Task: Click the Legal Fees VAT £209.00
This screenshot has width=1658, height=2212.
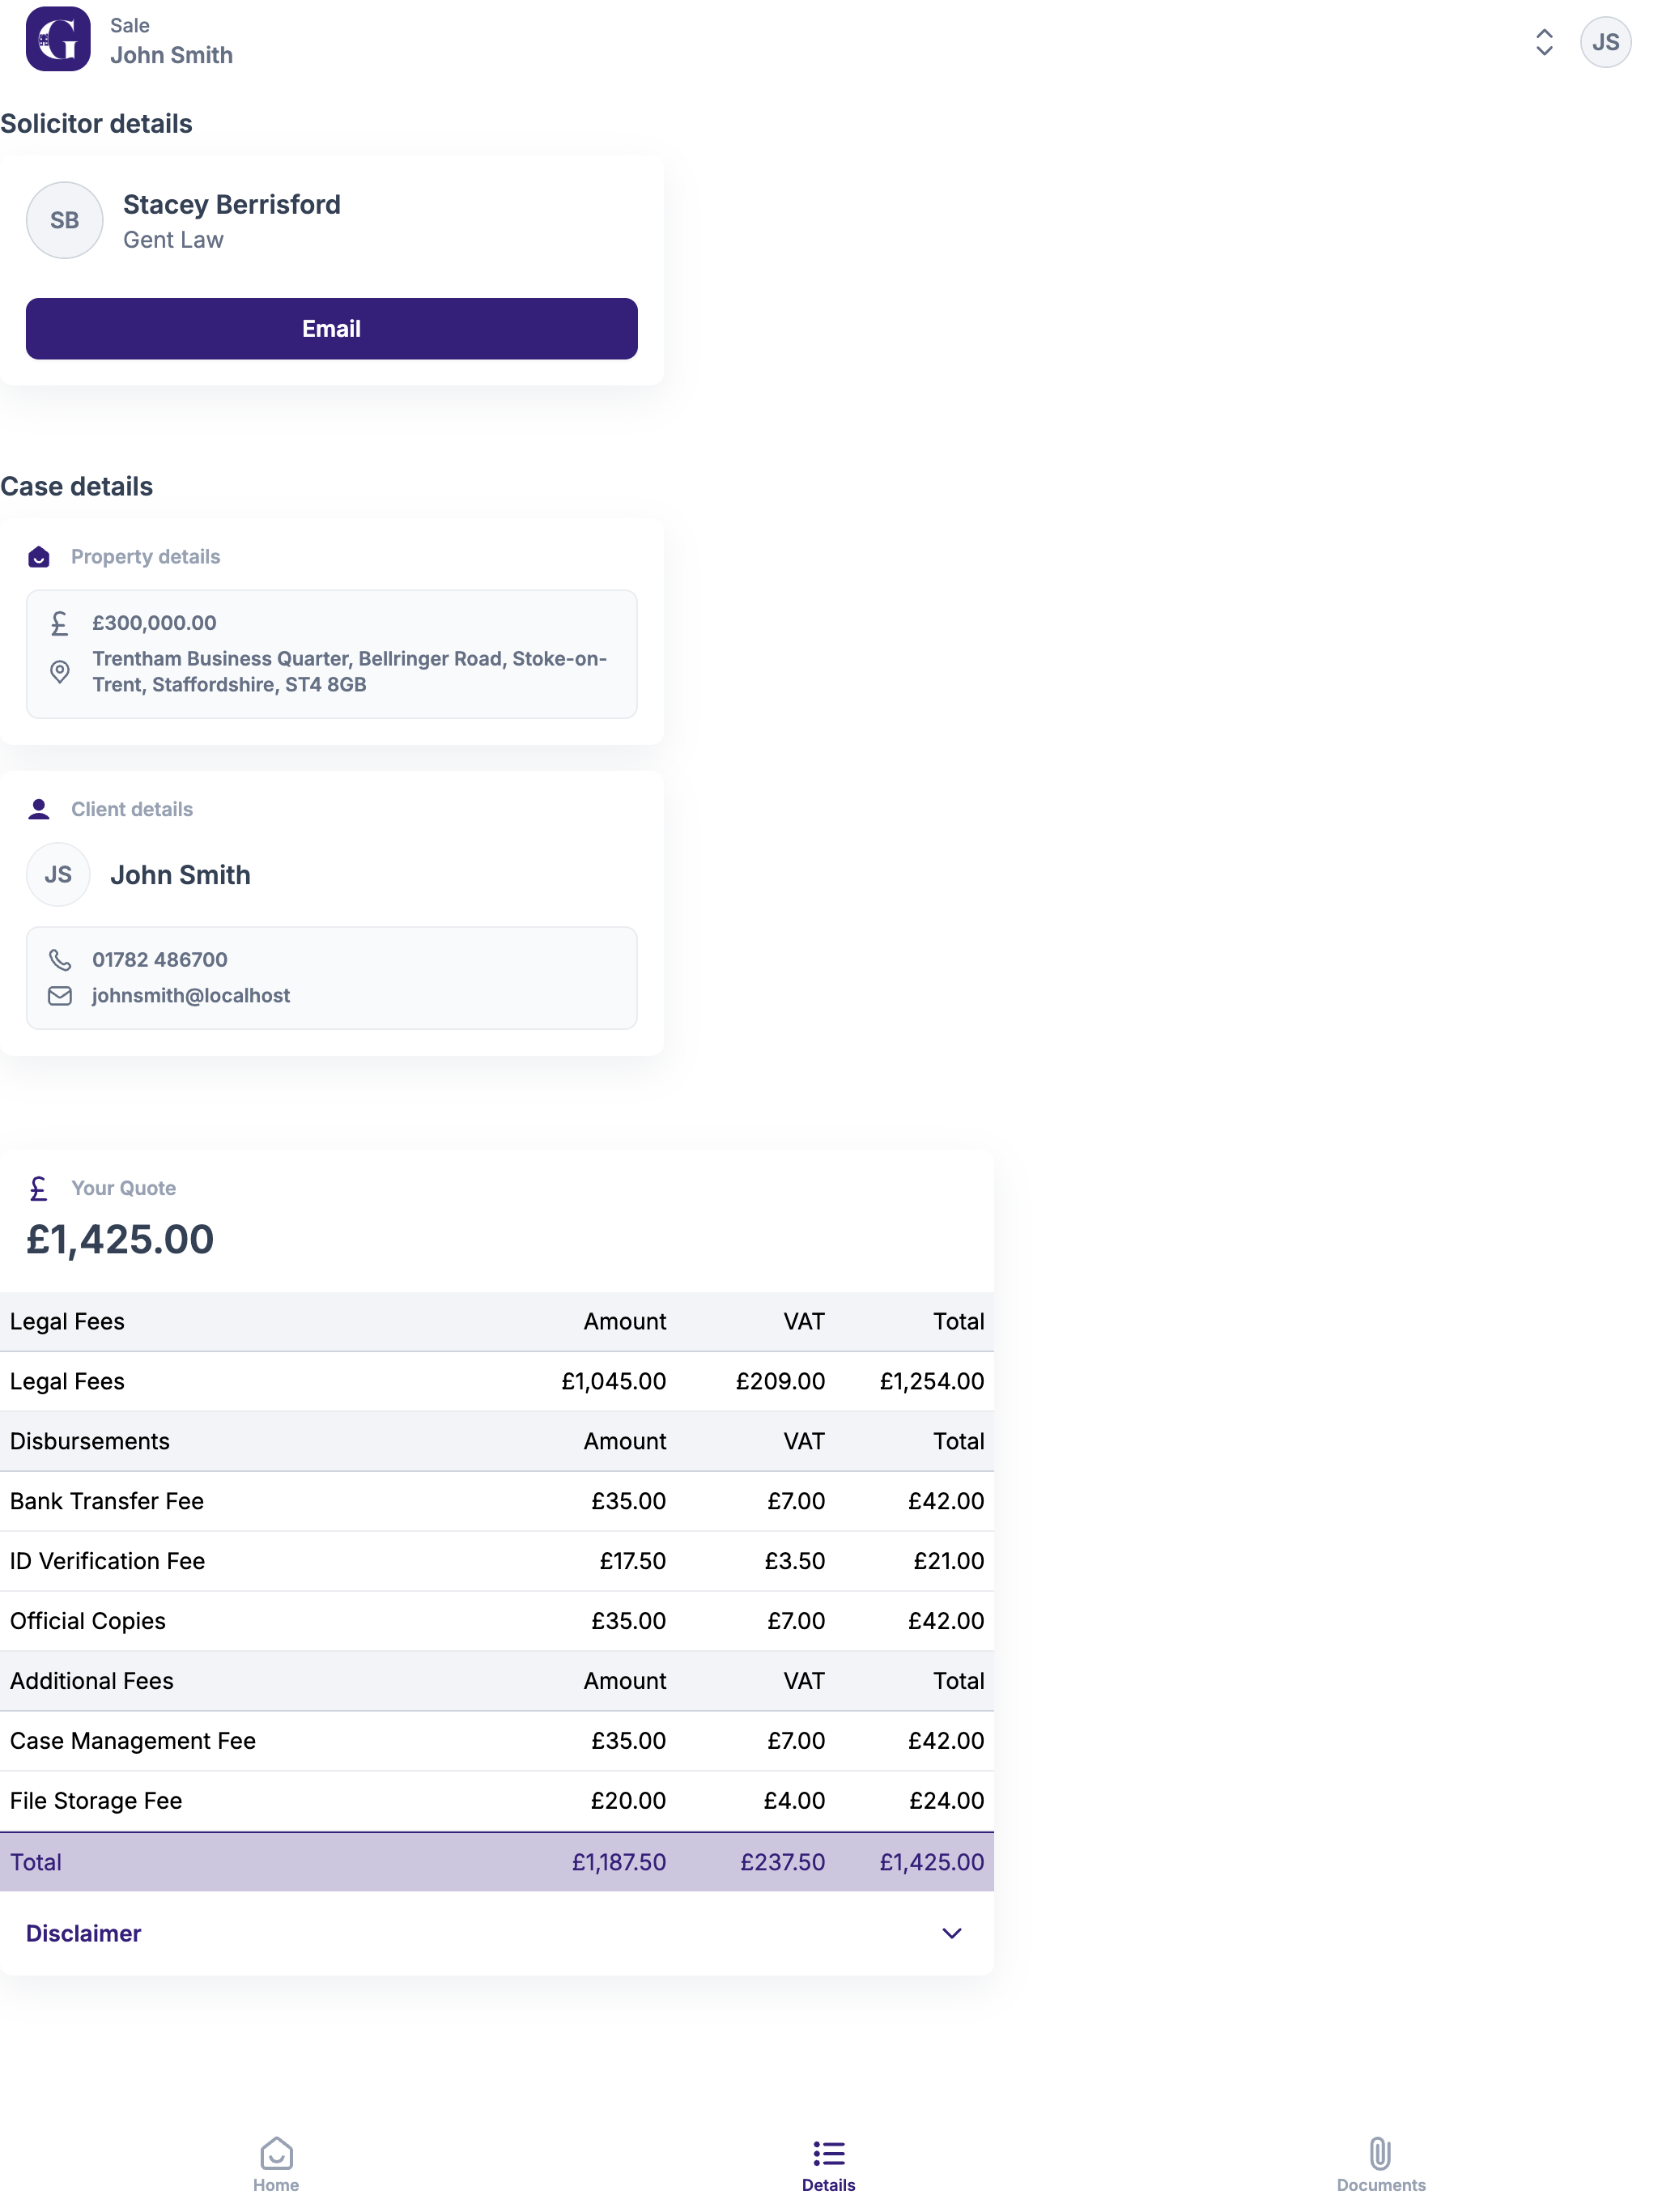Action: (780, 1382)
